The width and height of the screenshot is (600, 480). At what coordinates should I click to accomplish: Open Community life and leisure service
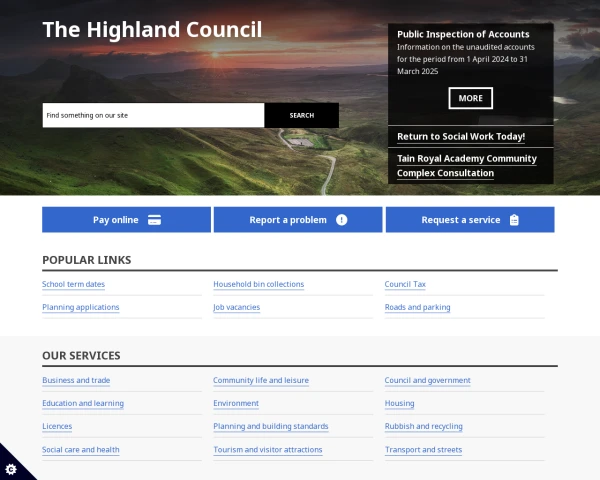tap(261, 380)
